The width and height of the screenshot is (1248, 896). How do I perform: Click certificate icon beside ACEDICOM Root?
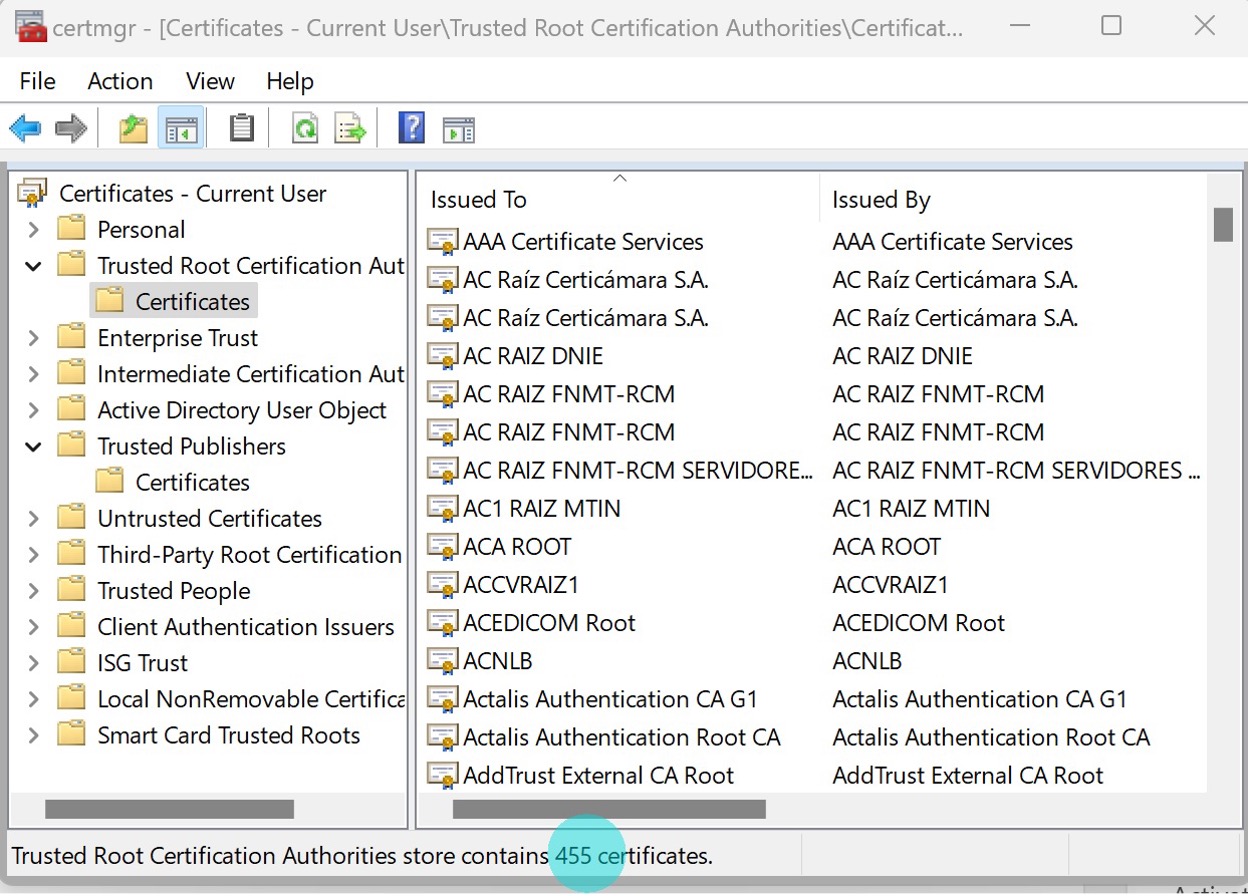pyautogui.click(x=442, y=622)
